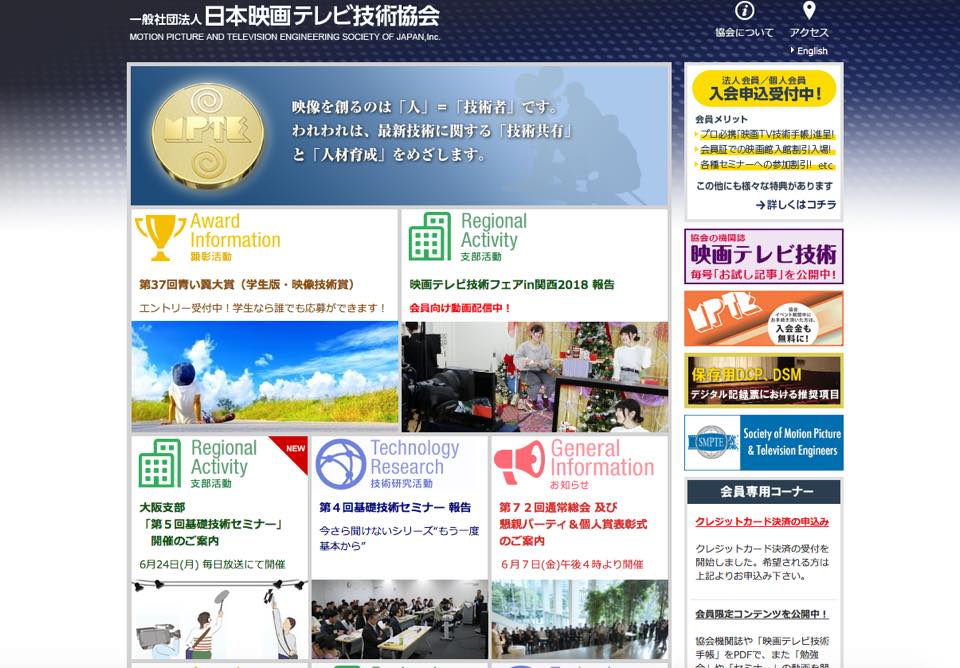
Task: Click the gold trophy Award Information icon
Action: (x=160, y=237)
